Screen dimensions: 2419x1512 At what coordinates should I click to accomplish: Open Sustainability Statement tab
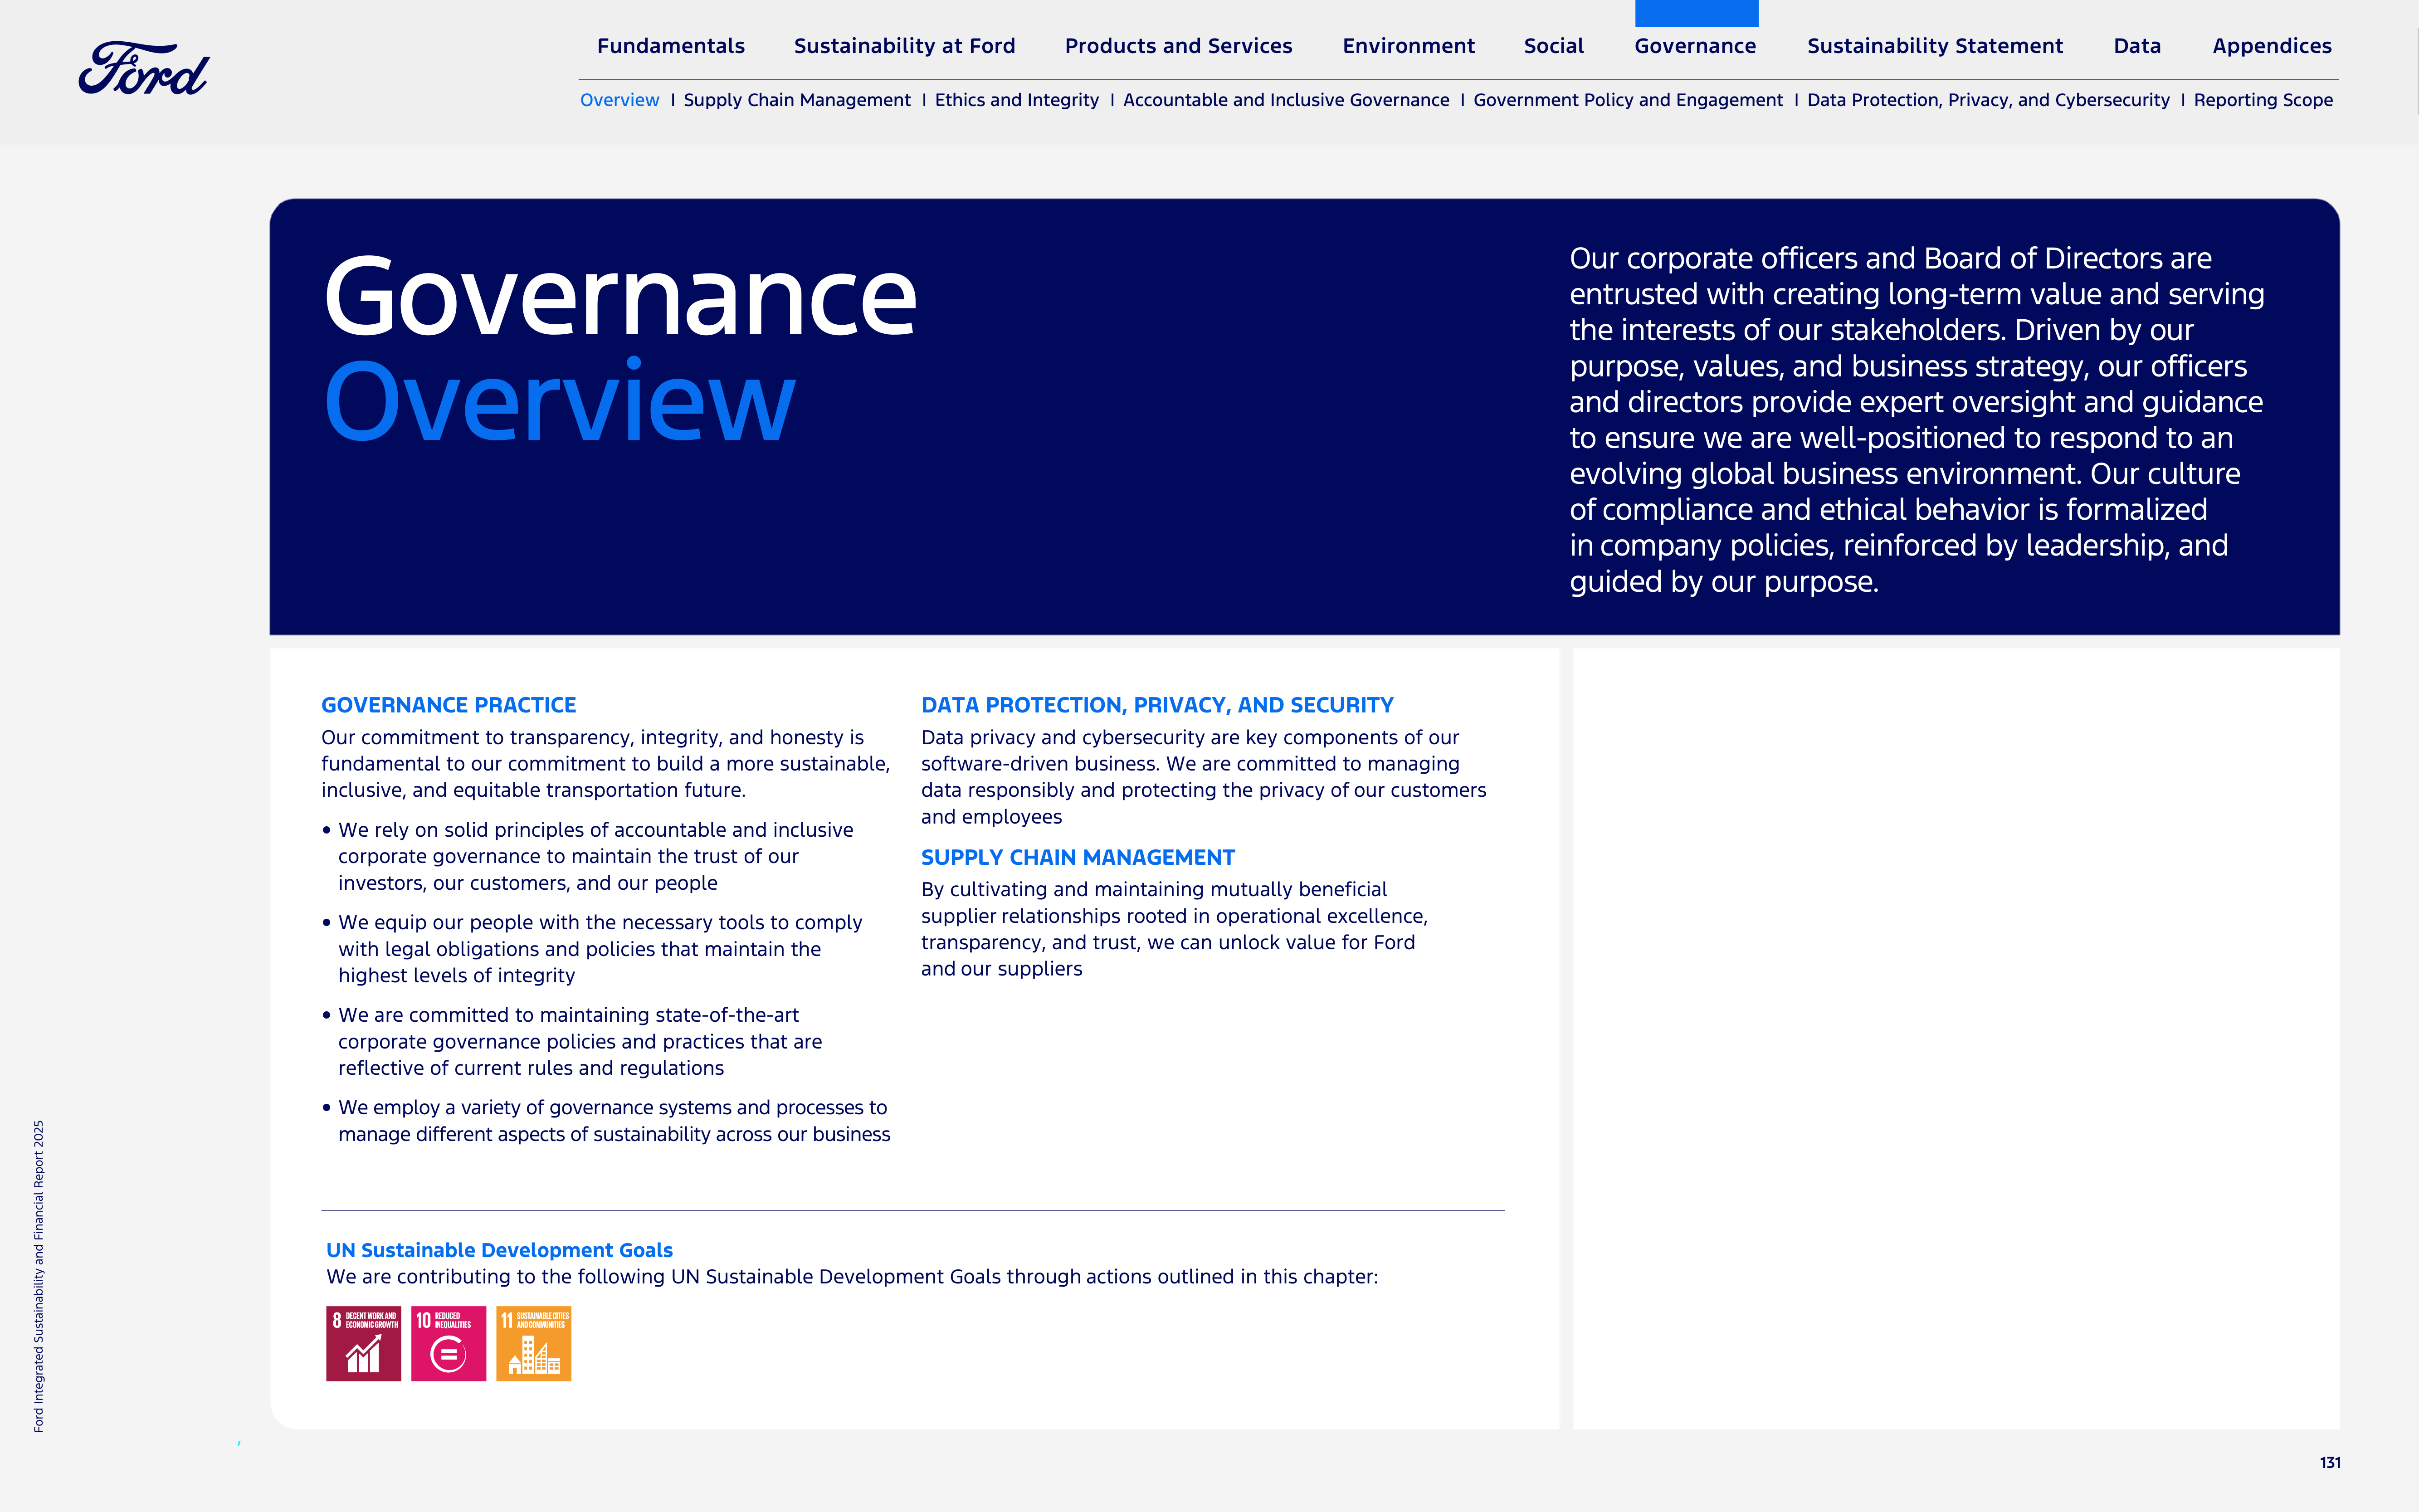[1934, 46]
